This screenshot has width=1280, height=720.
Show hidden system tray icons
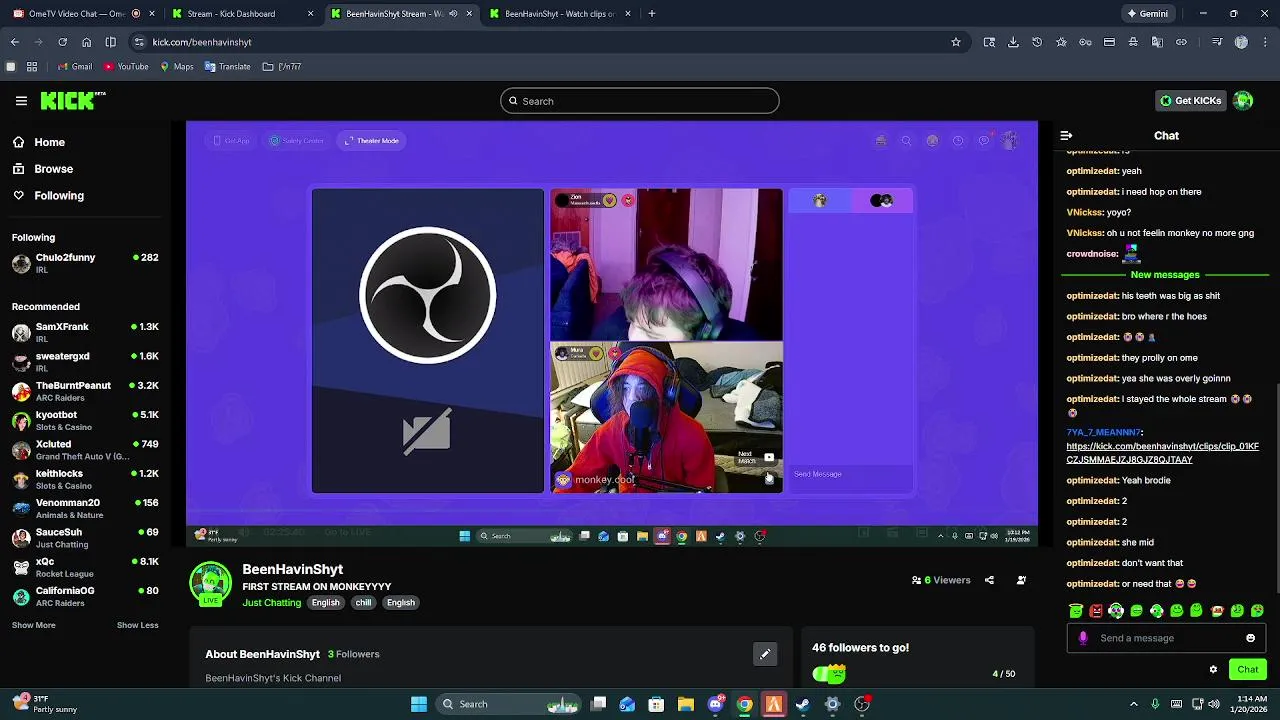(x=1133, y=704)
